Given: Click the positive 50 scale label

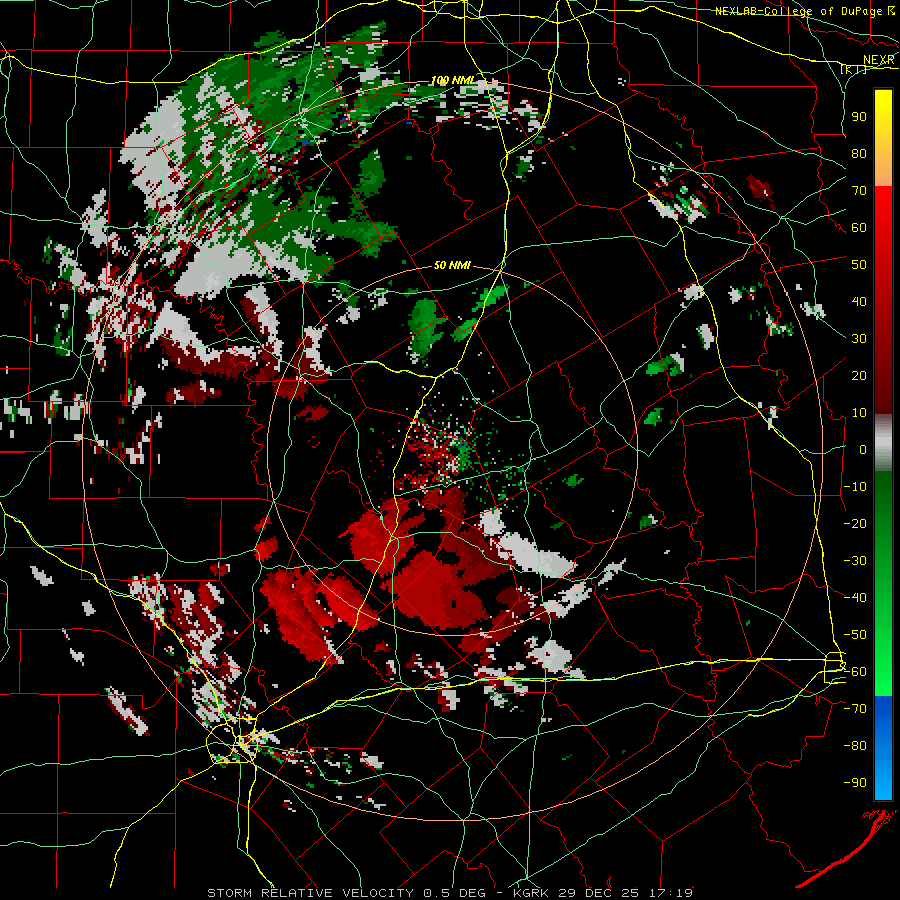Looking at the screenshot, I should click(859, 265).
